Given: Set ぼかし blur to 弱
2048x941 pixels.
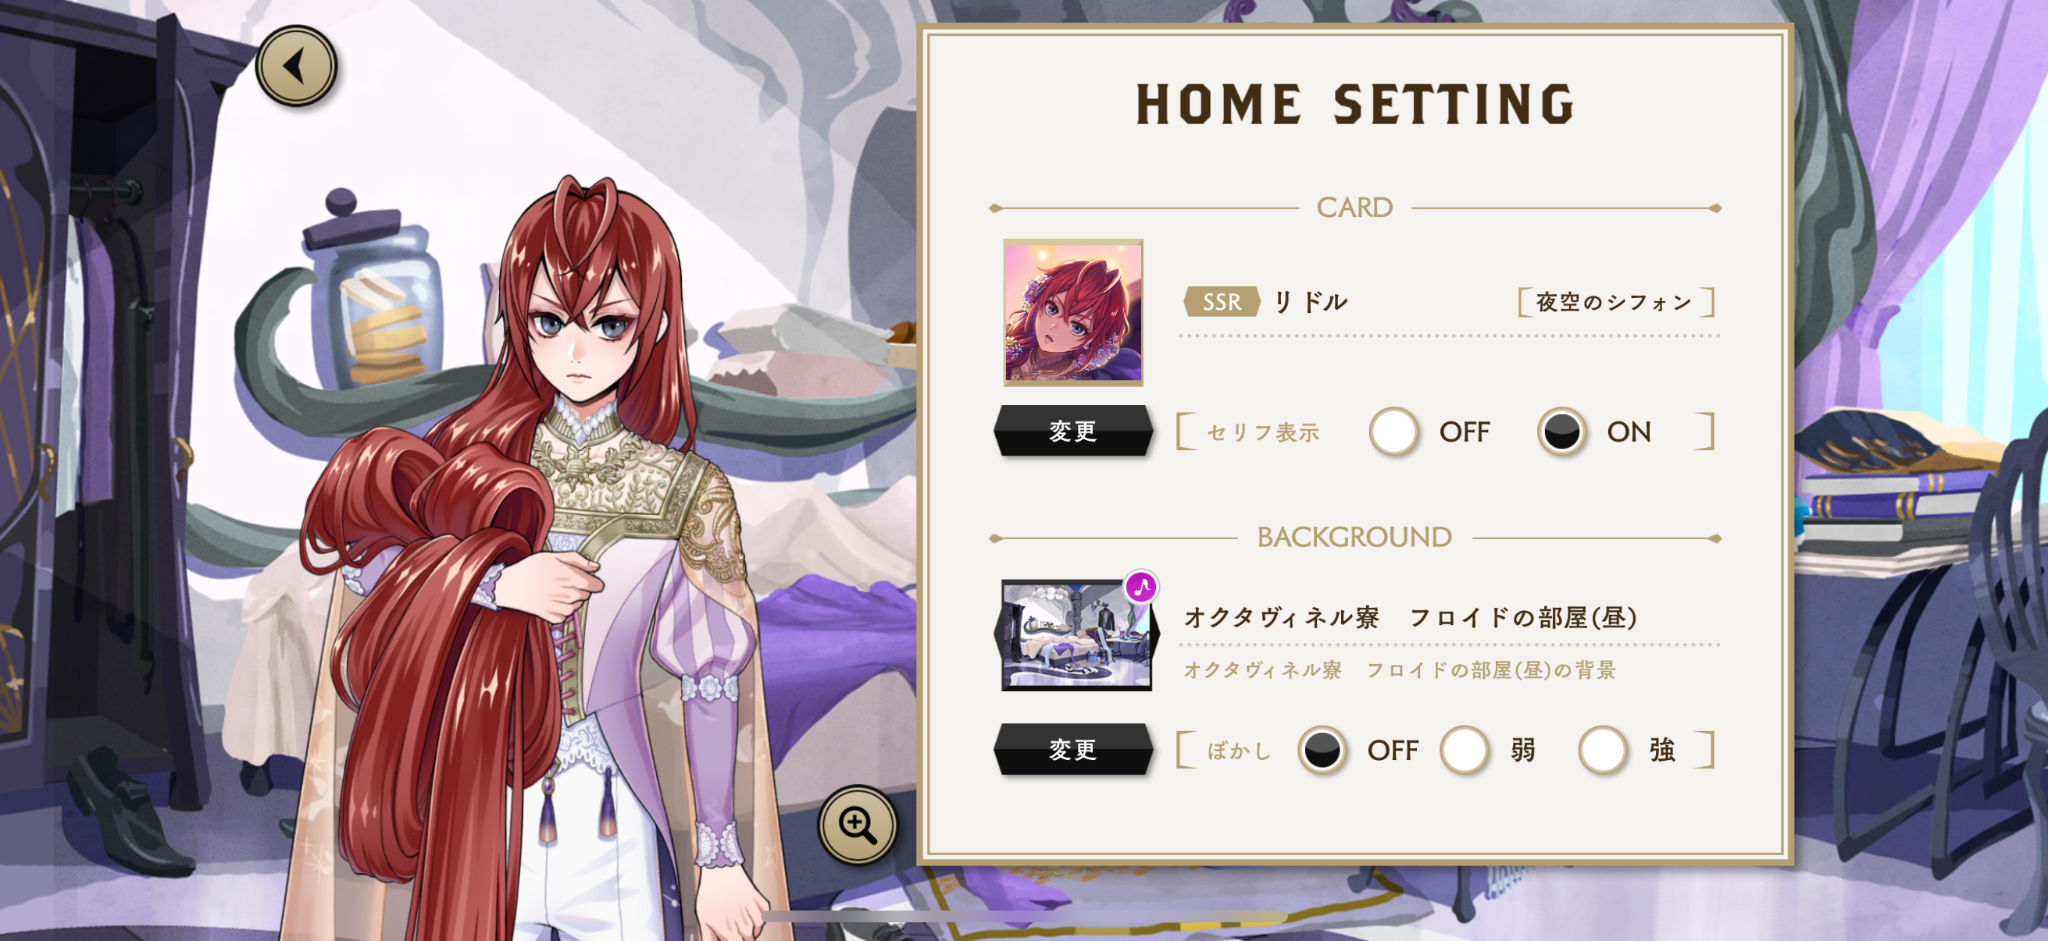Looking at the screenshot, I should 1465,750.
